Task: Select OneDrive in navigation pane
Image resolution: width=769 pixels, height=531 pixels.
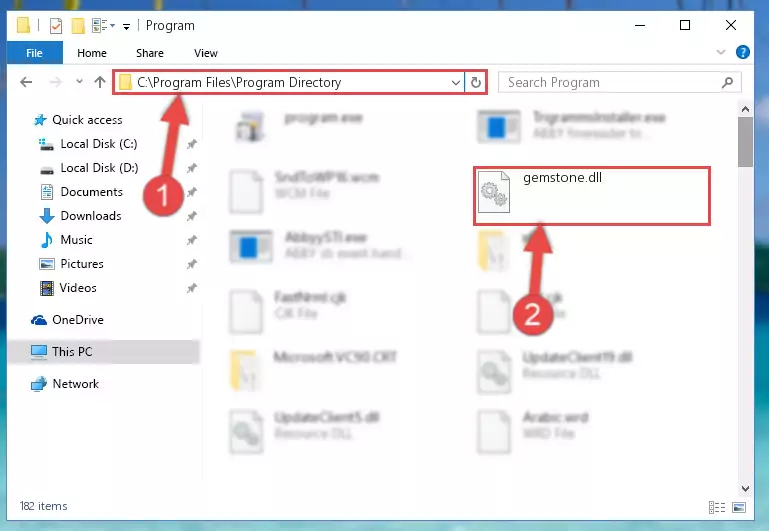Action: (x=77, y=320)
